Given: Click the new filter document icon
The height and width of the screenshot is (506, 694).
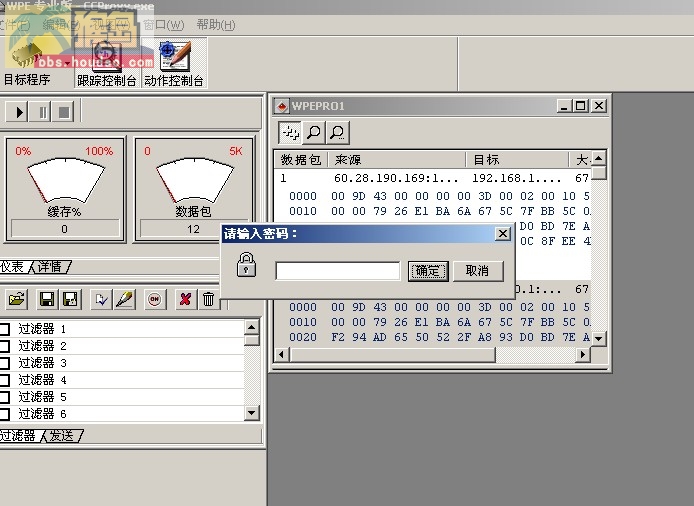Looking at the screenshot, I should (x=101, y=300).
